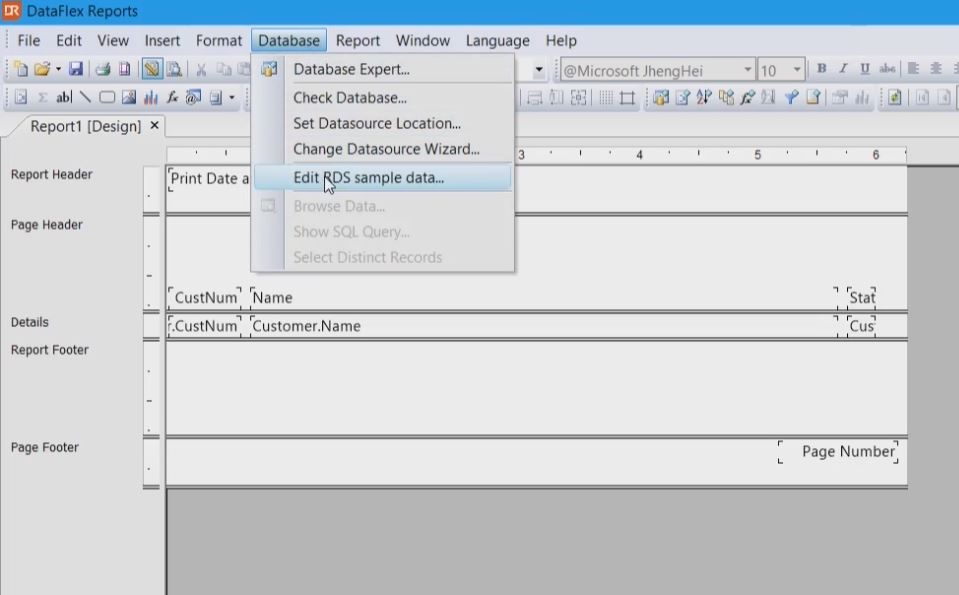Image resolution: width=959 pixels, height=595 pixels.
Task: Expand the font name dropdown
Action: [x=747, y=70]
